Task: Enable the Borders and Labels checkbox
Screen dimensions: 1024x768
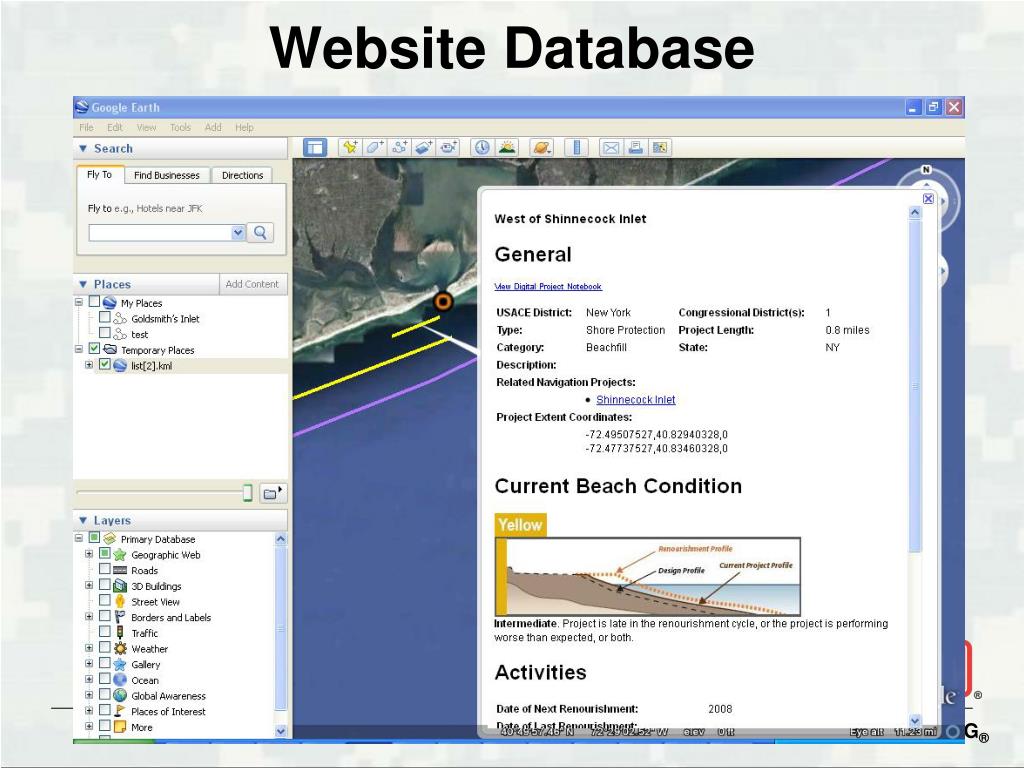Action: point(104,616)
